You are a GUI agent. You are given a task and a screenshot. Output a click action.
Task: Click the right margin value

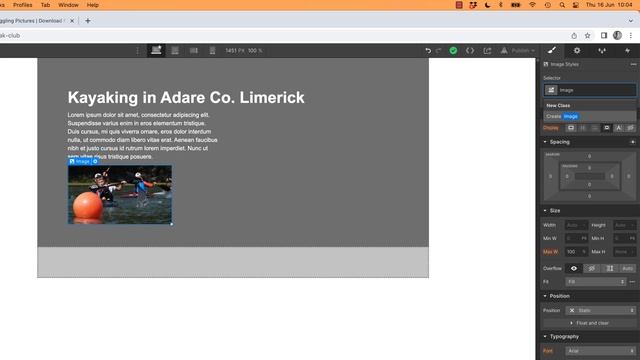[x=629, y=176]
